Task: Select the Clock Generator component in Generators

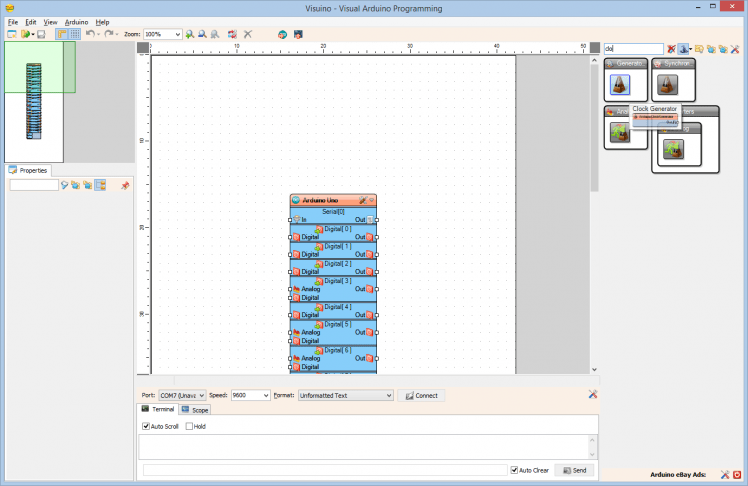Action: point(620,85)
